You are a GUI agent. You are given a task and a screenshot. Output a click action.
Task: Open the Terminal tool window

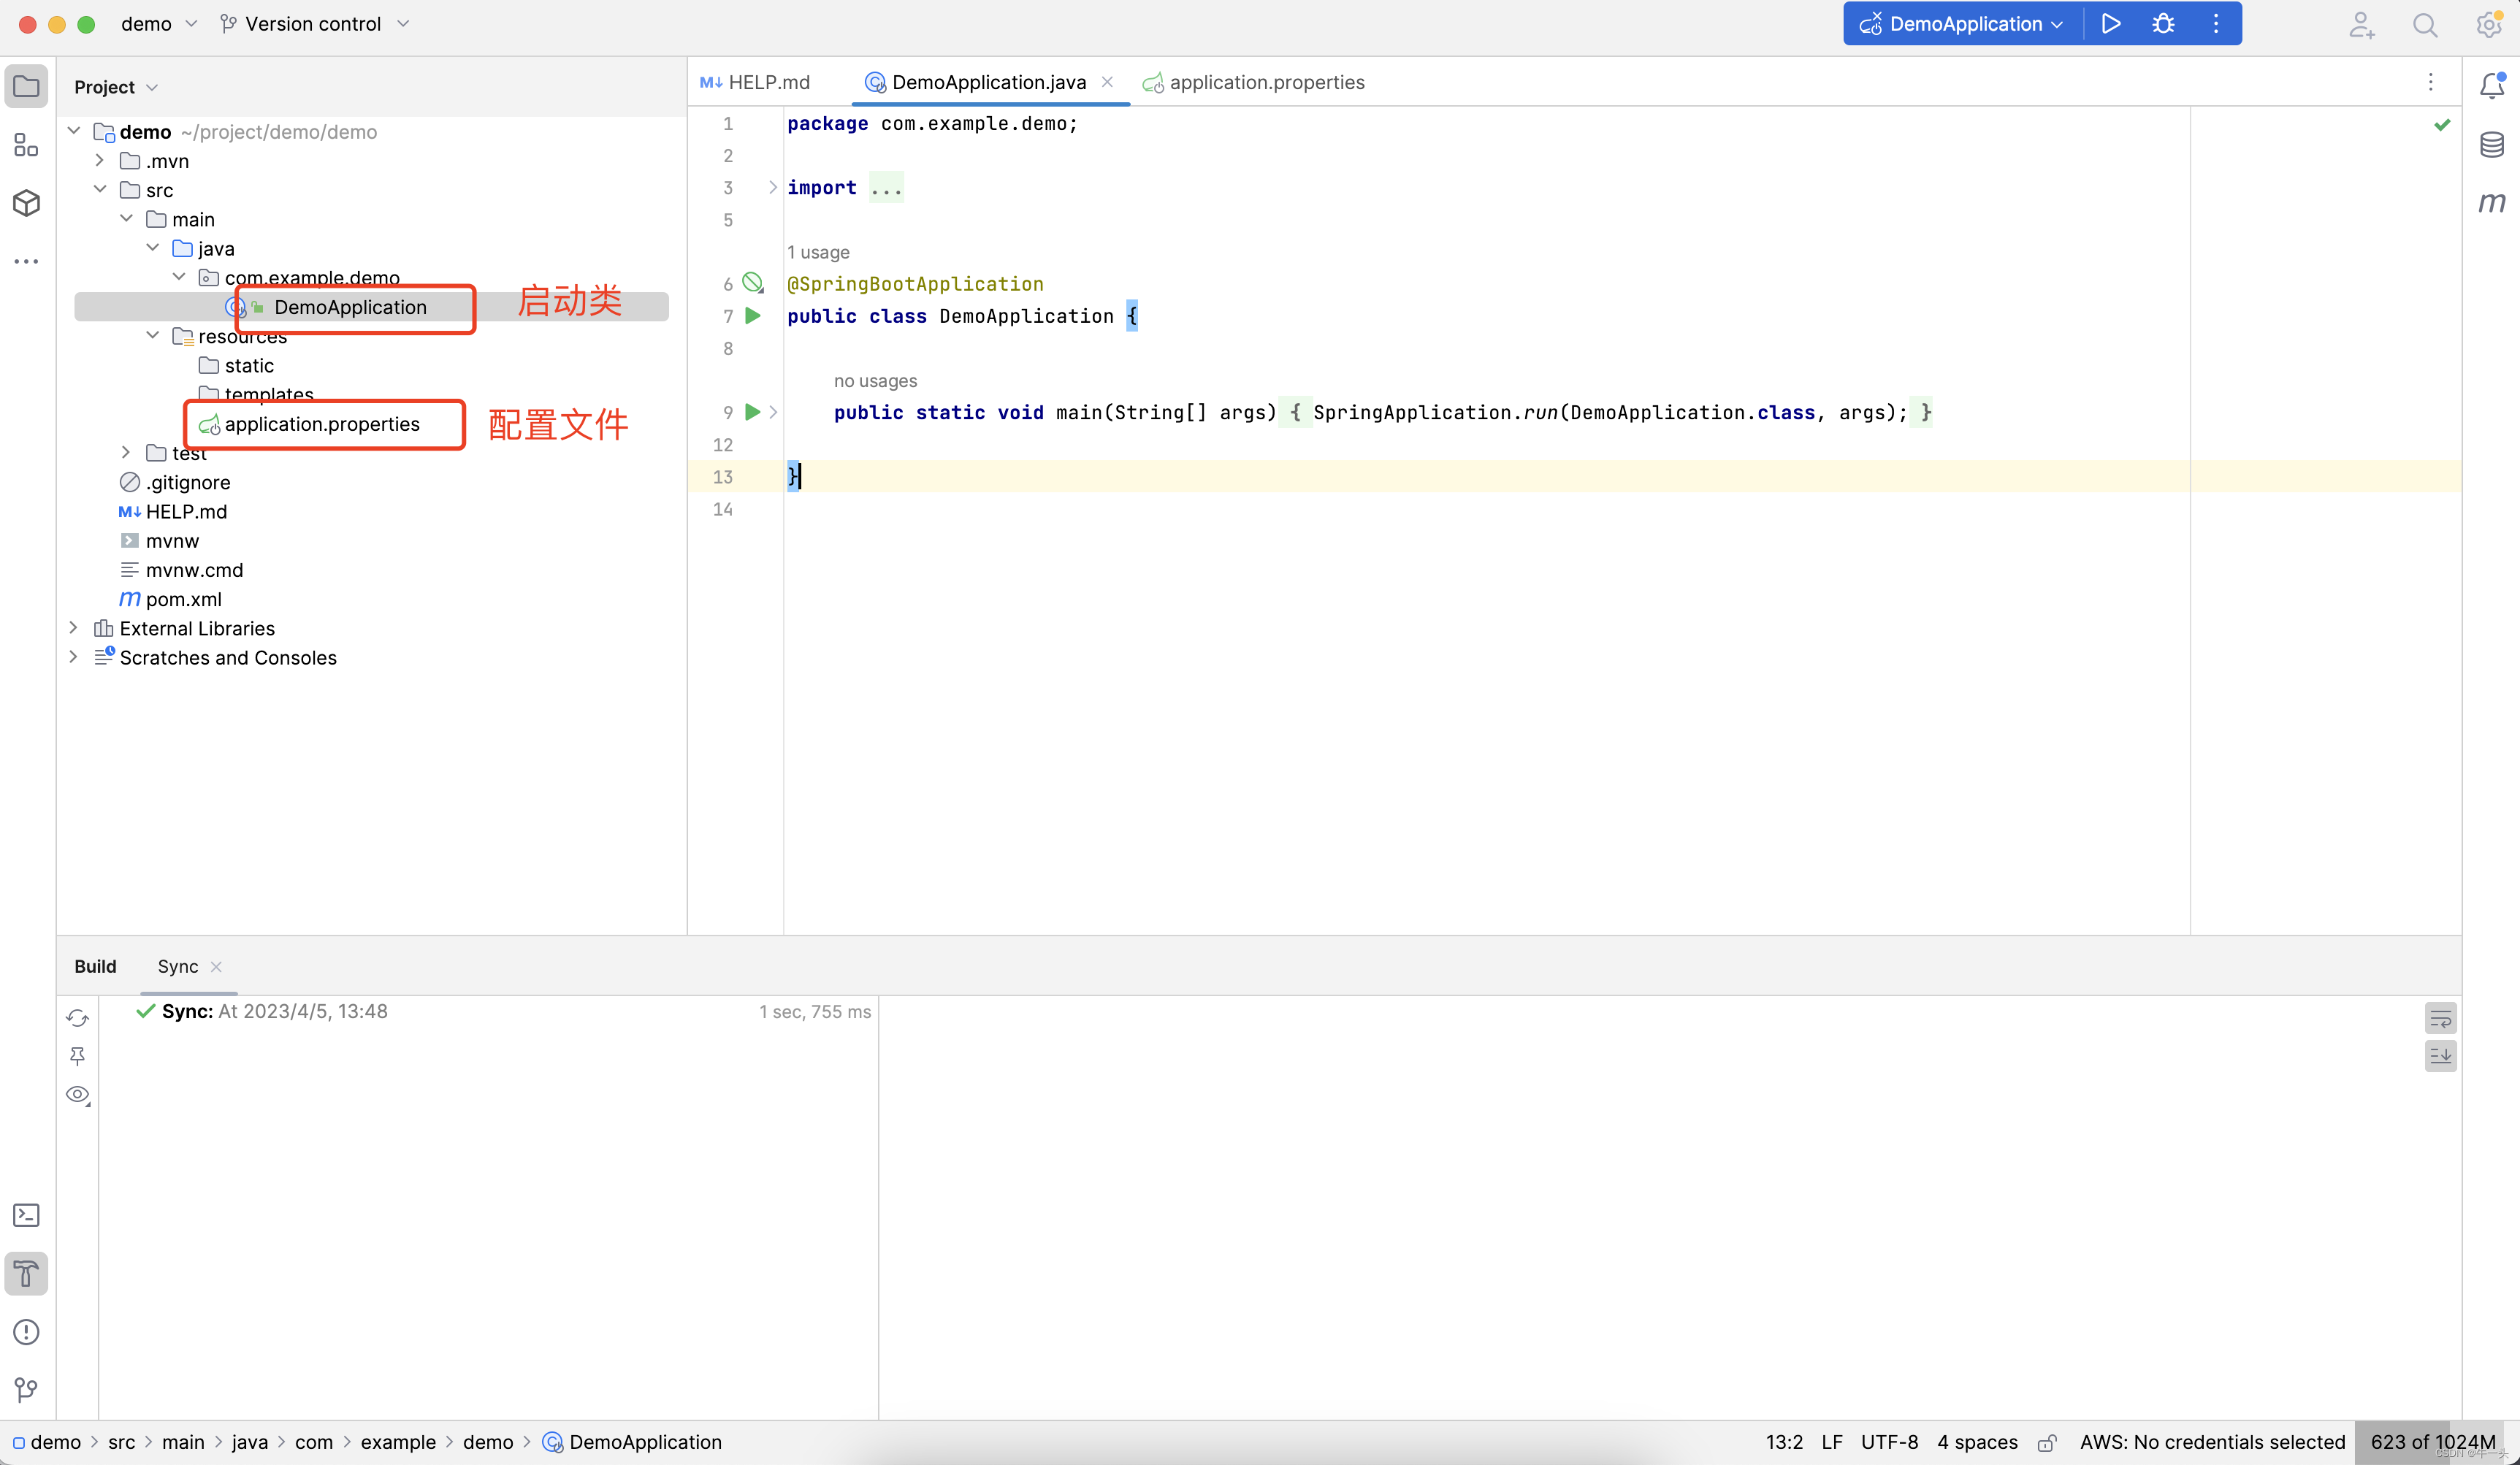pos(26,1215)
